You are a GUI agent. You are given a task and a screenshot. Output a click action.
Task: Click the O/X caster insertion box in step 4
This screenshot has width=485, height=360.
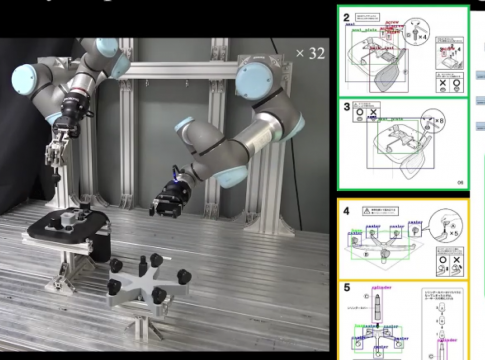tap(450, 262)
